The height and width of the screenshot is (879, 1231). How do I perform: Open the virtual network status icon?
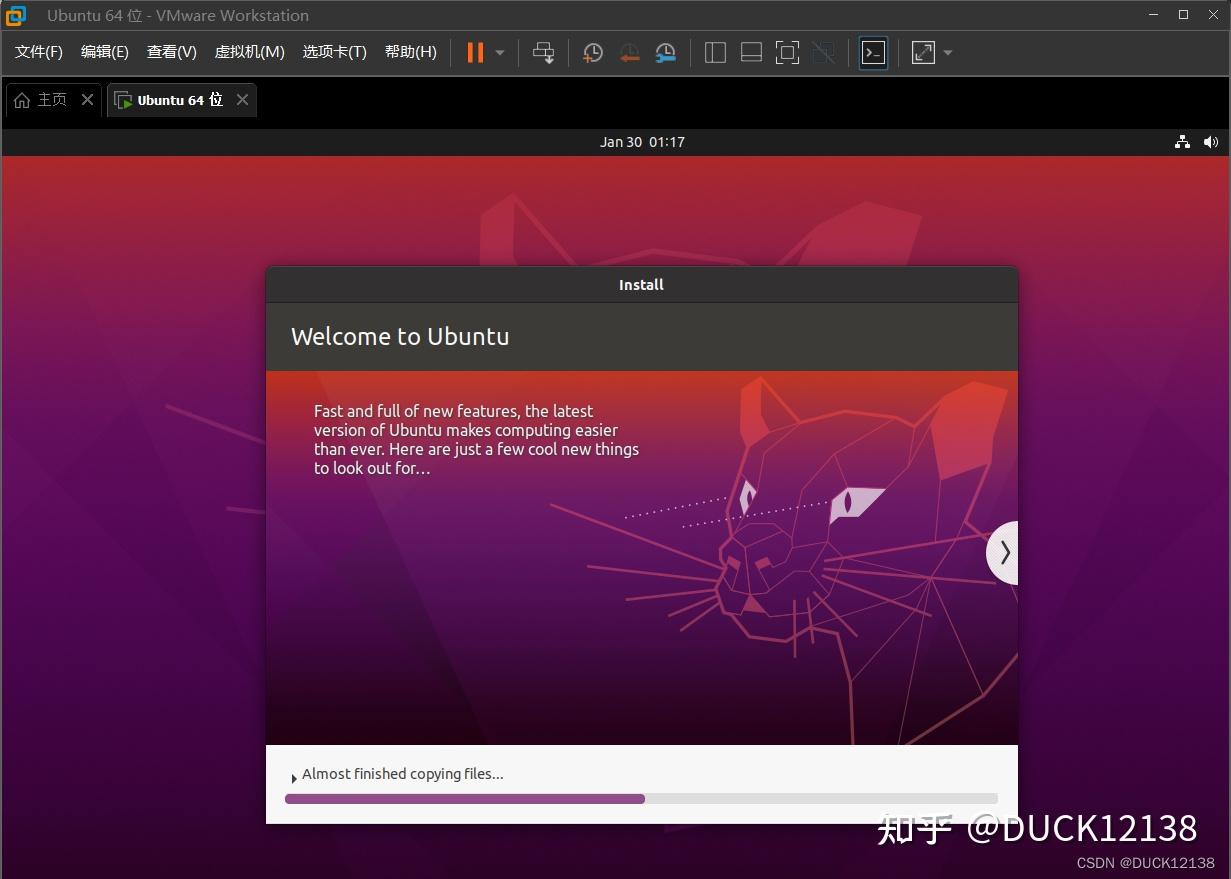pyautogui.click(x=1182, y=142)
